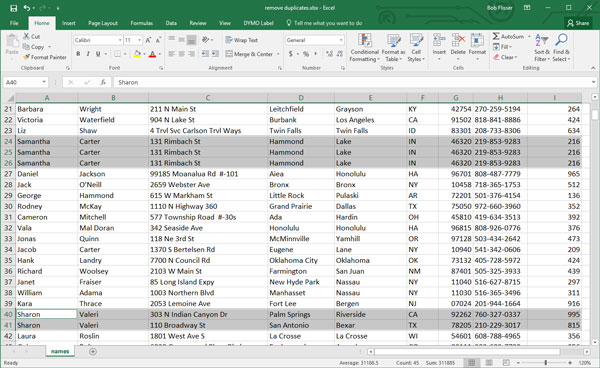The image size is (600, 368).
Task: Toggle left text alignment
Action: tap(172, 54)
